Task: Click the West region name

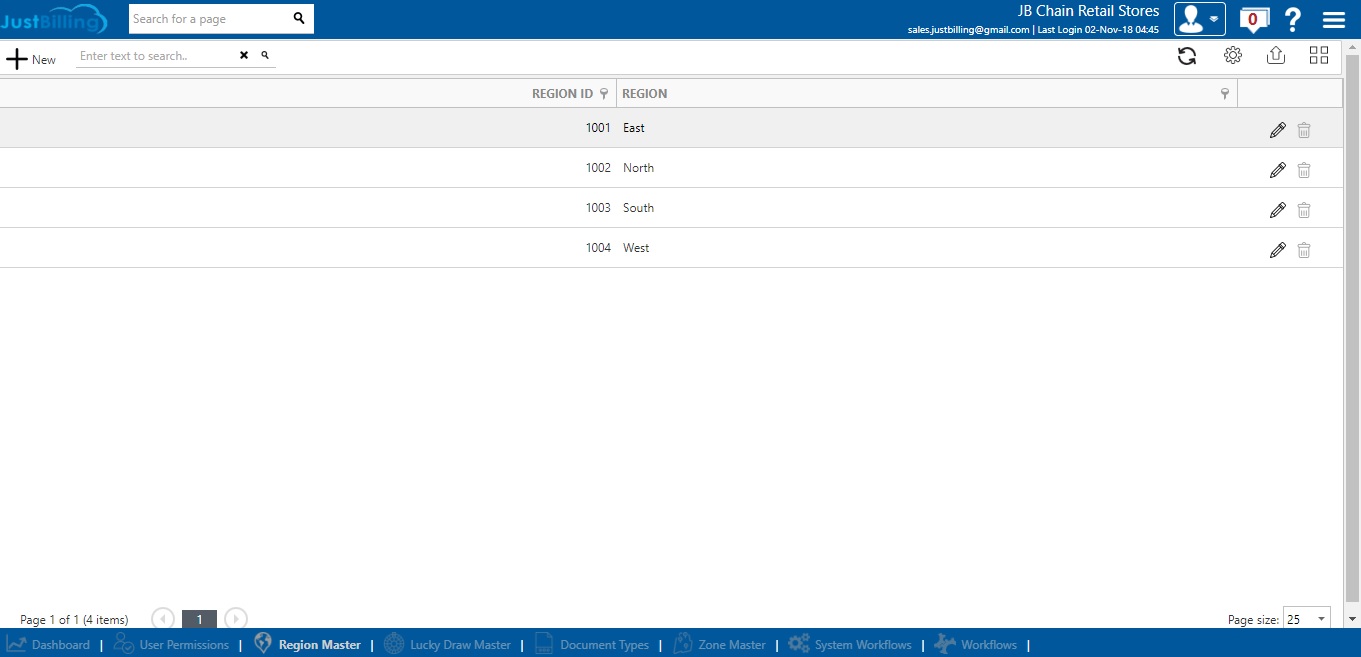Action: [x=636, y=248]
